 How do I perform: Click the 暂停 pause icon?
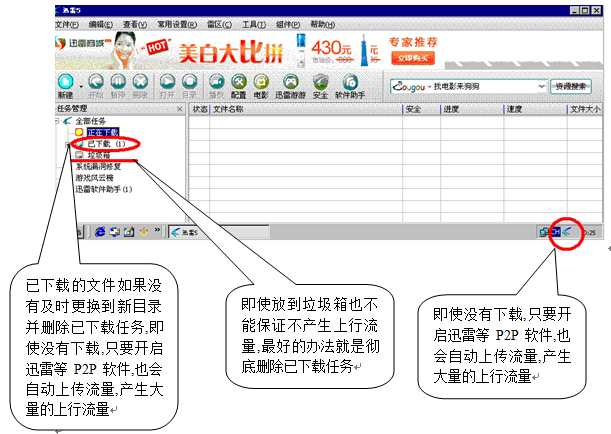coord(118,82)
